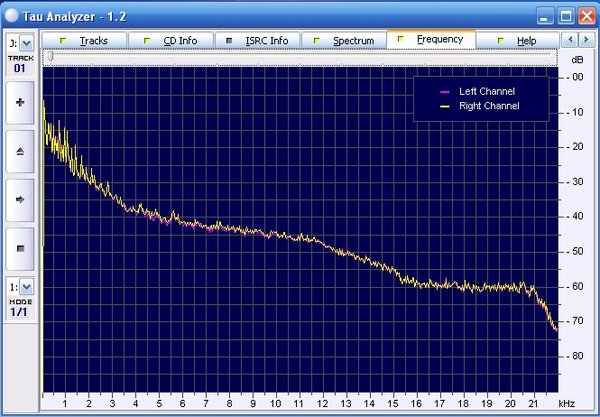
Task: Click the stop square button
Action: pos(20,249)
